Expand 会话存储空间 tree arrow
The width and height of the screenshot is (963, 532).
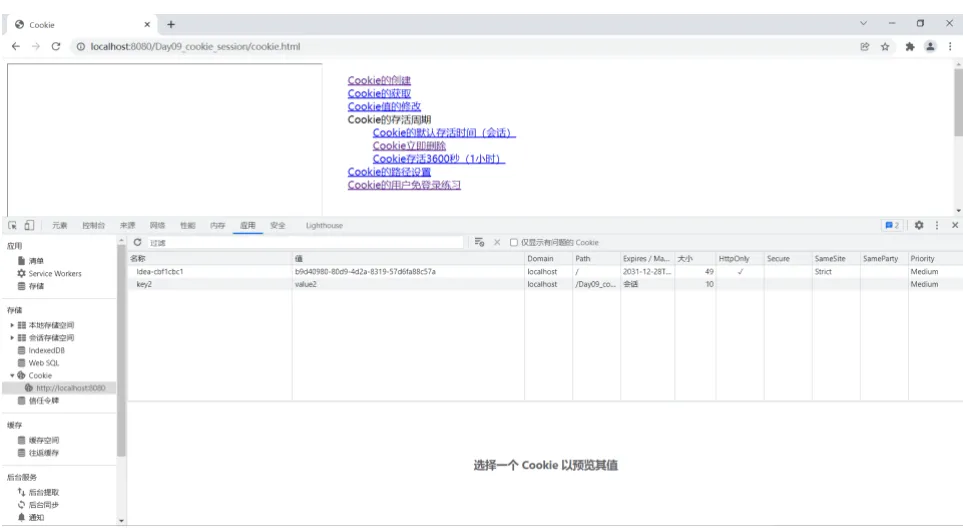click(12, 338)
